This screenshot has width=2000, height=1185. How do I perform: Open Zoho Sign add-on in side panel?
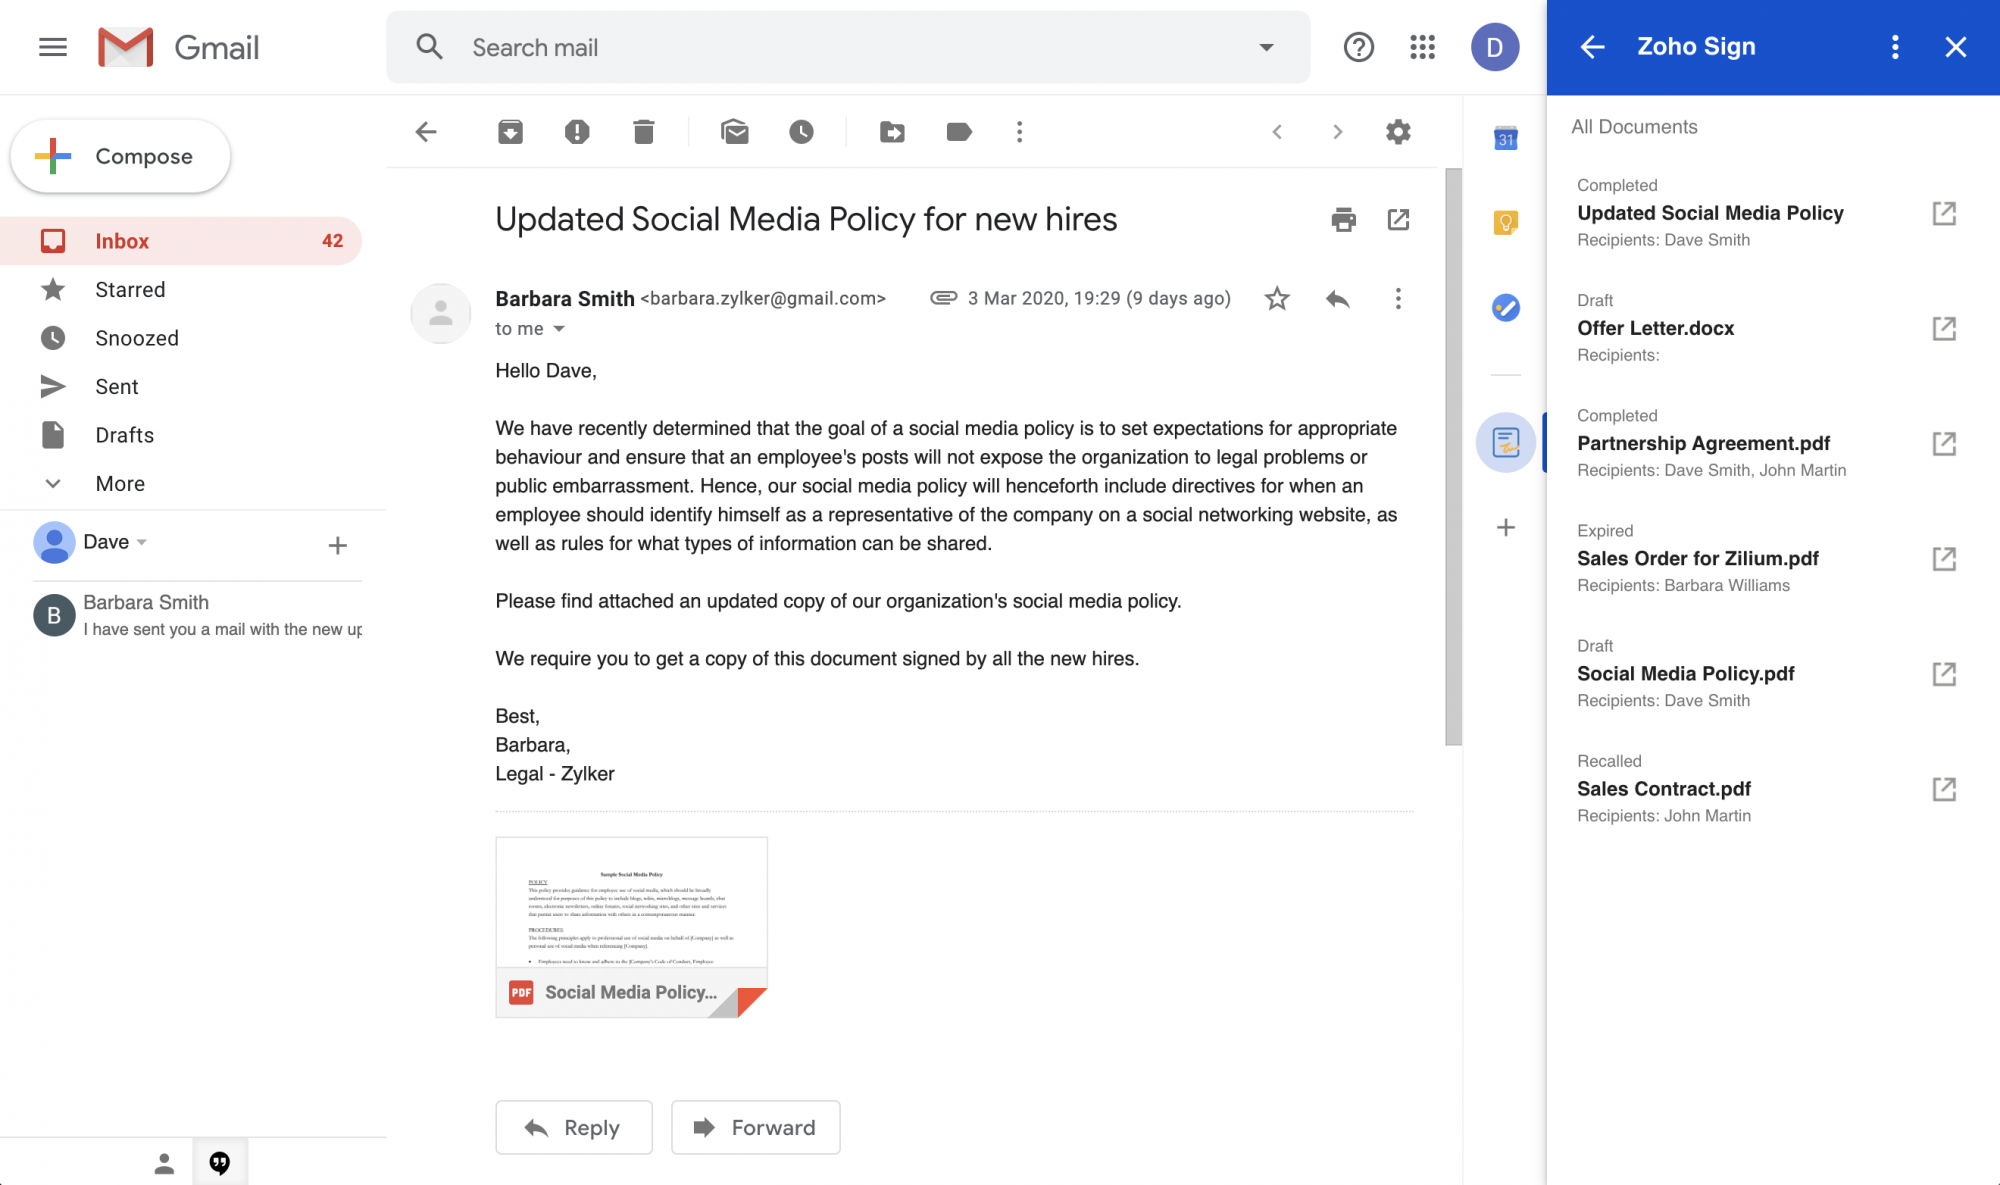point(1505,442)
